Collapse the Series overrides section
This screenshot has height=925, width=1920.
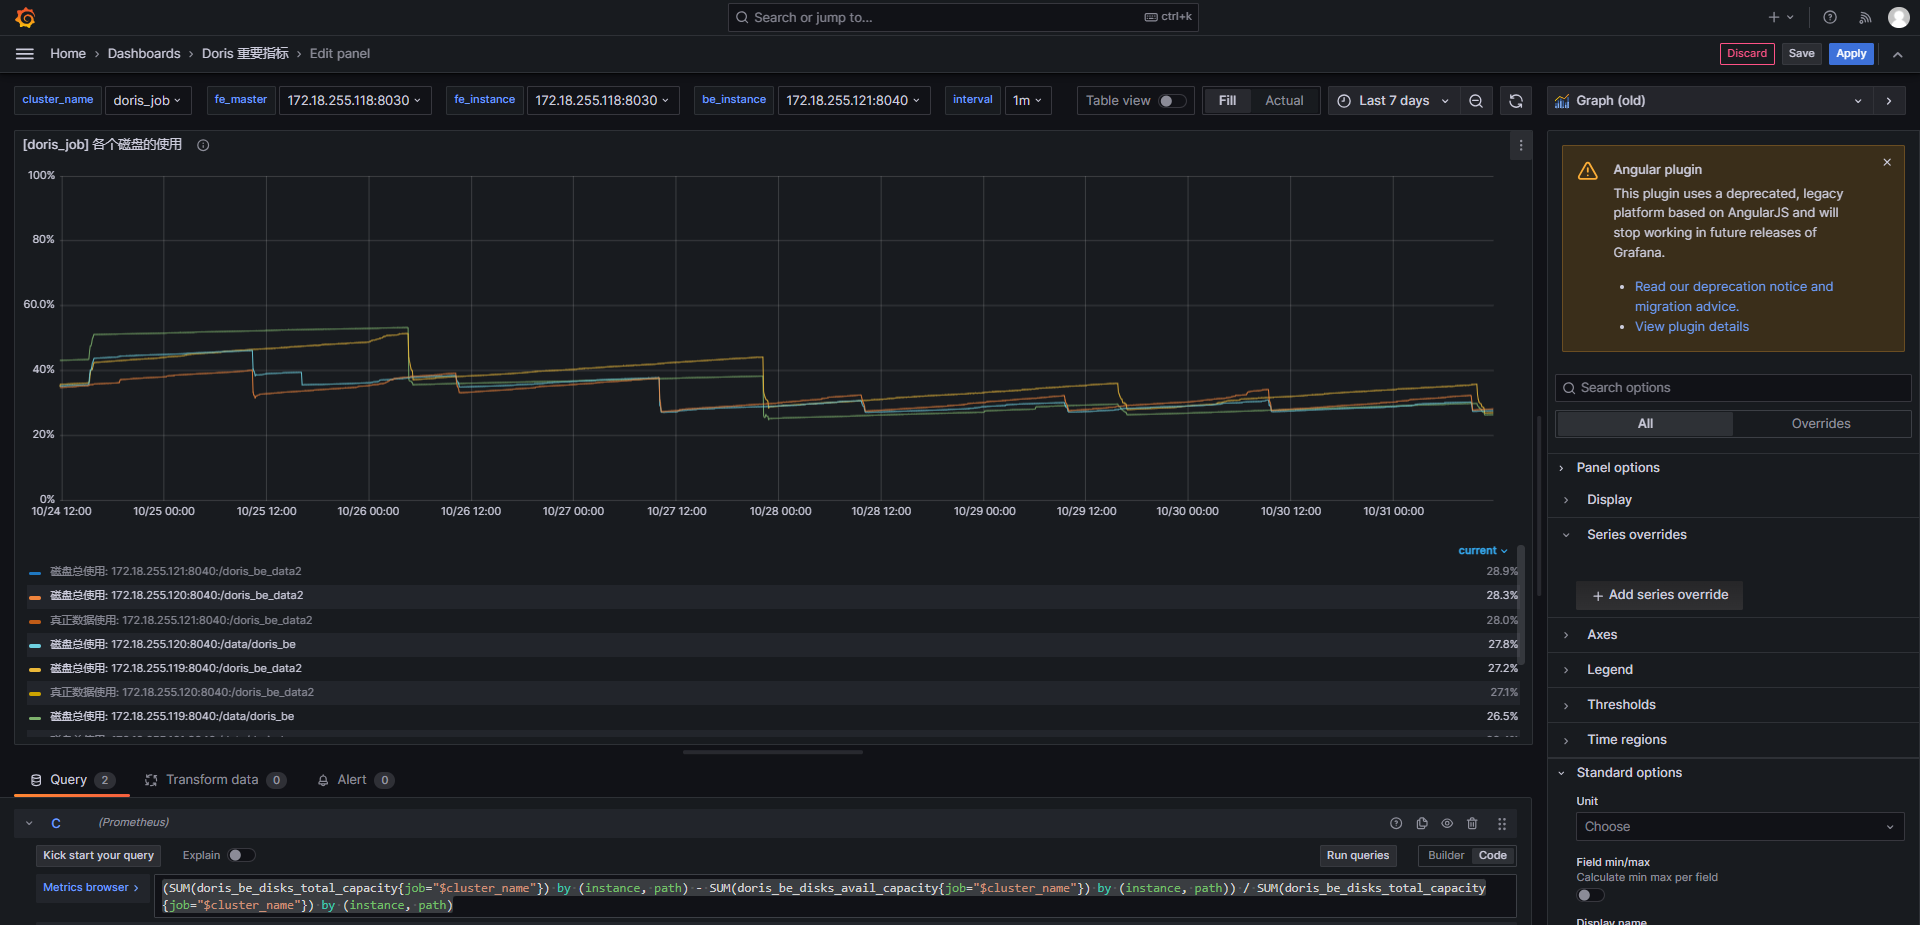click(1636, 535)
